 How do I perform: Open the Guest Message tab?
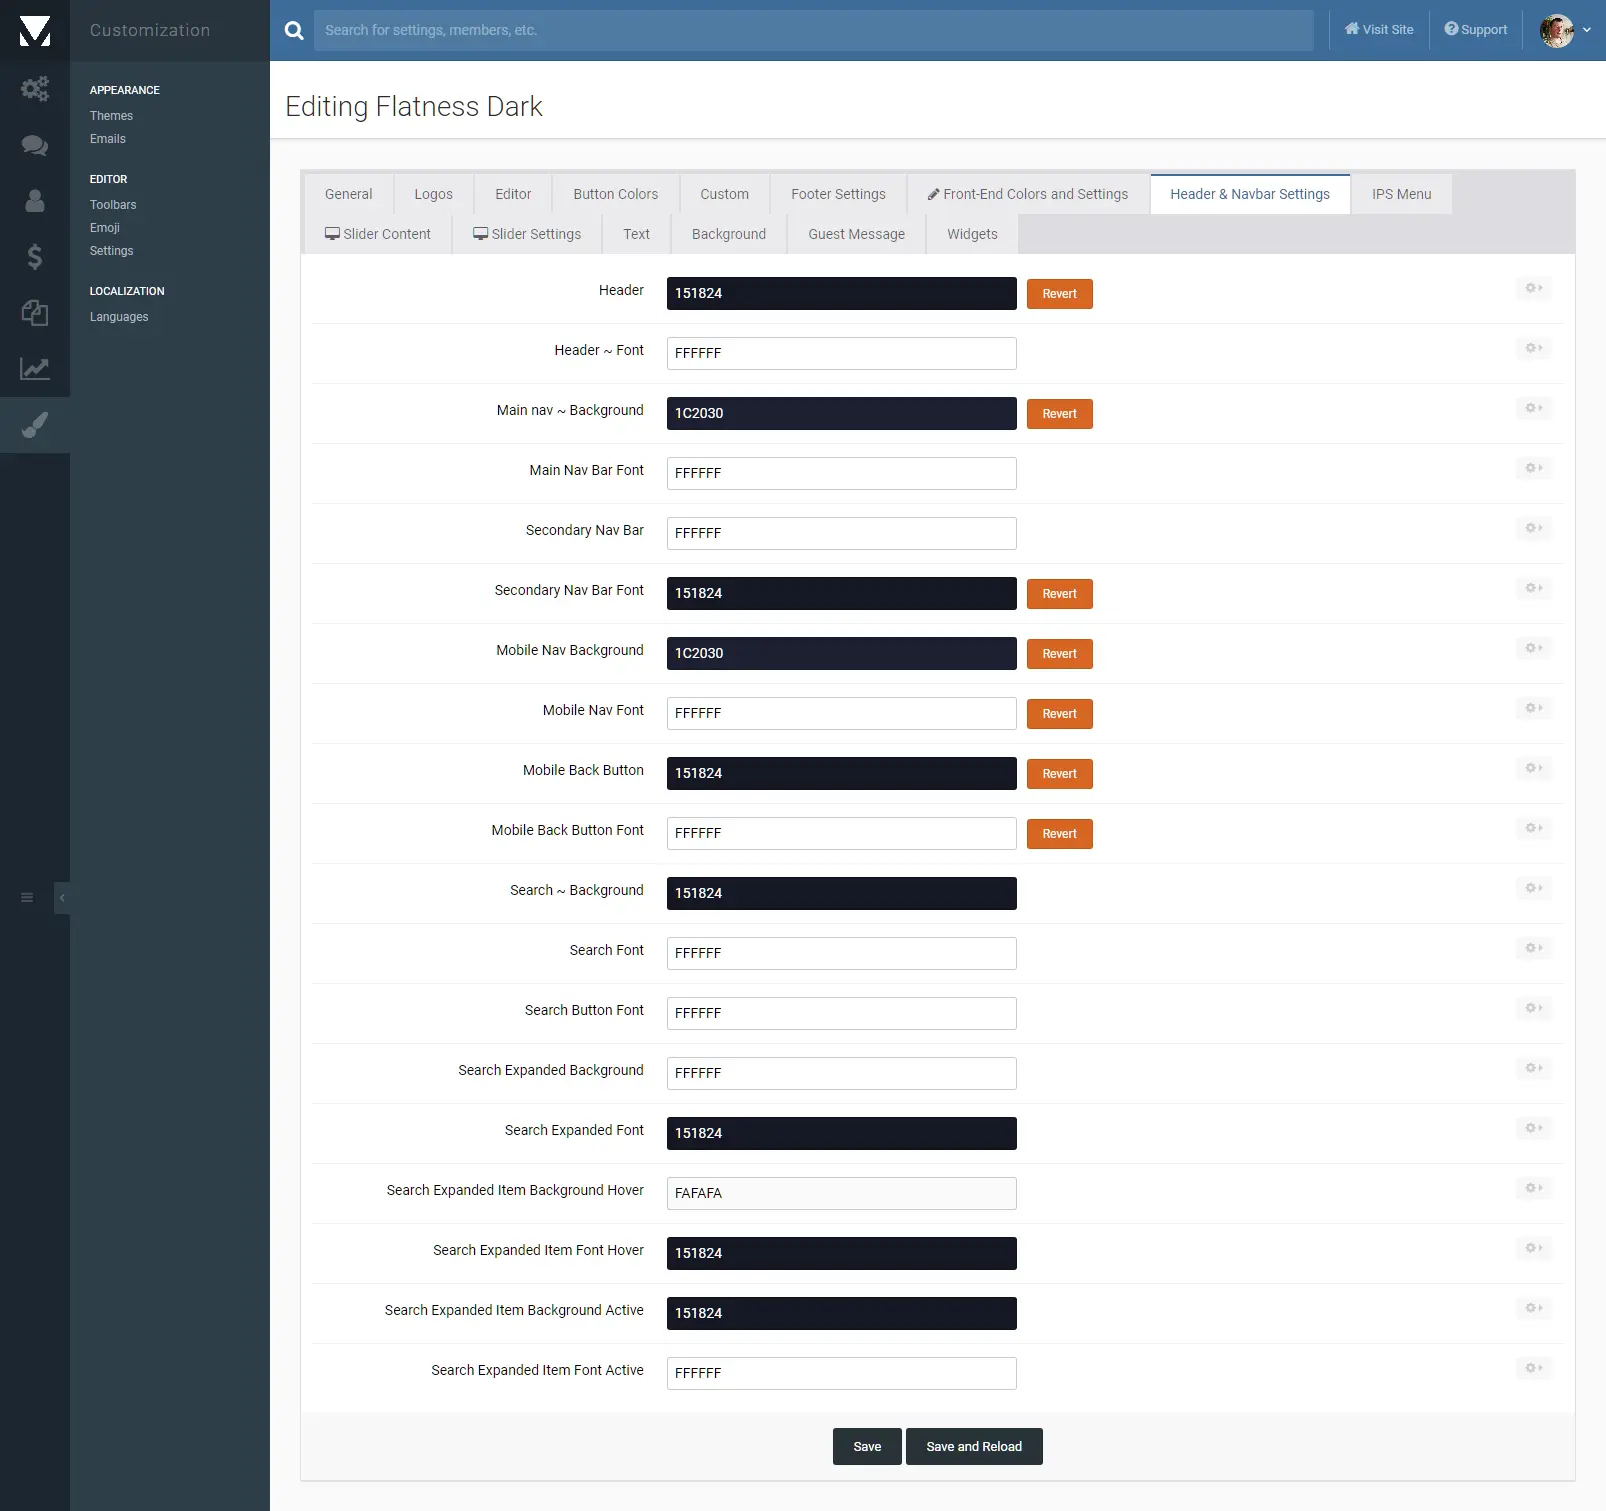click(x=856, y=234)
